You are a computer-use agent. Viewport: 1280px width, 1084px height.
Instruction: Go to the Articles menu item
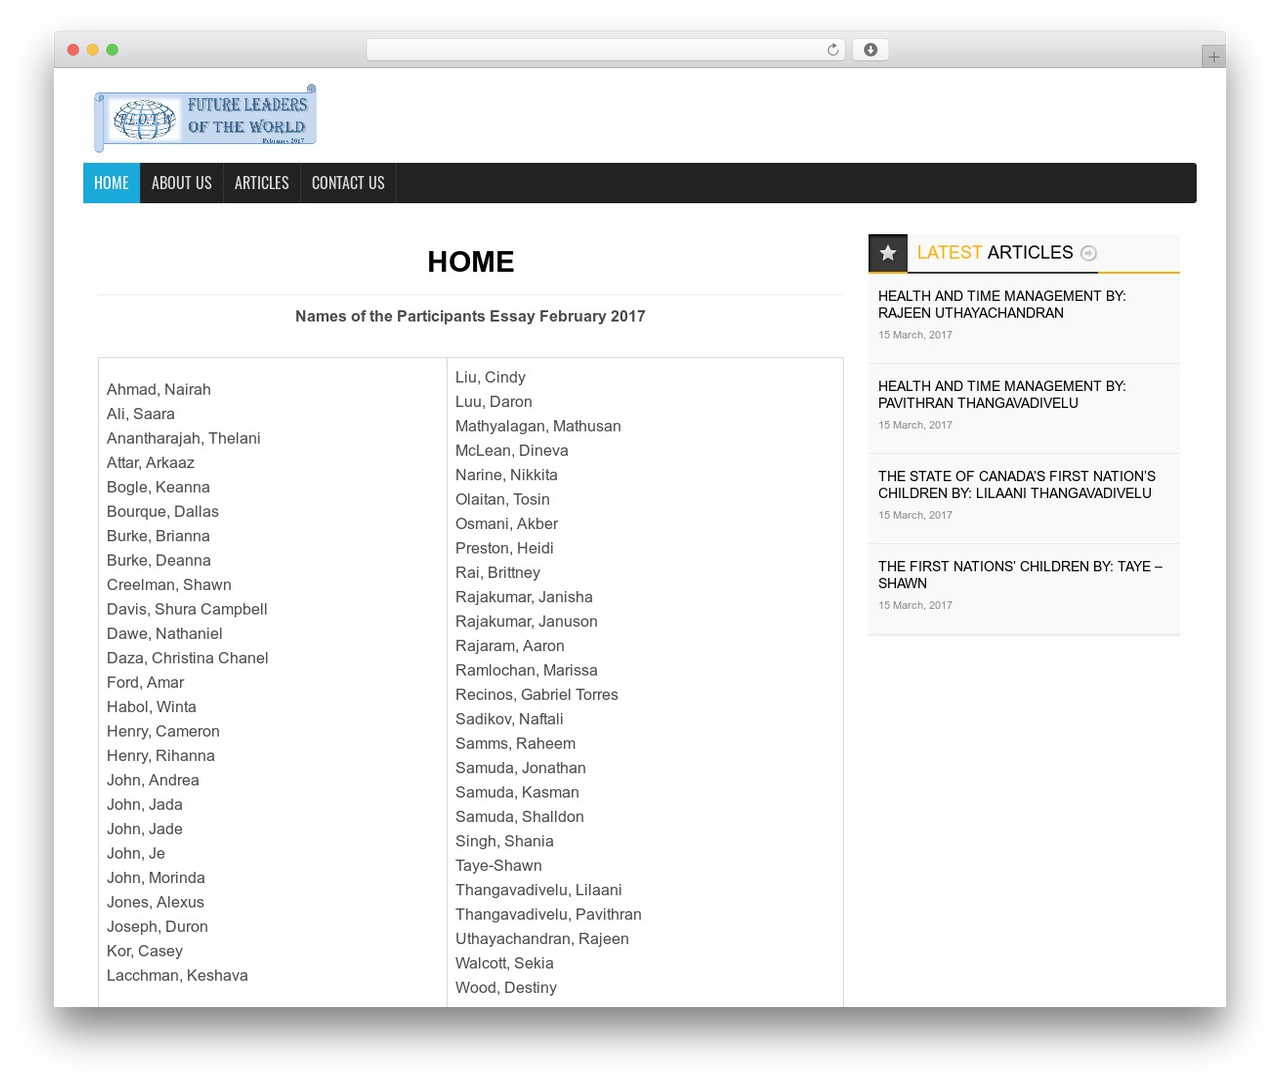262,183
